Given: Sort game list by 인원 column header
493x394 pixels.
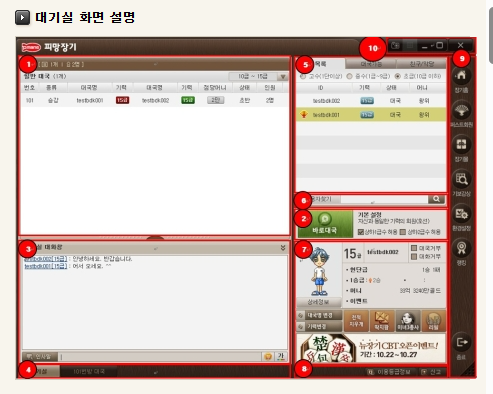Looking at the screenshot, I should tap(269, 87).
